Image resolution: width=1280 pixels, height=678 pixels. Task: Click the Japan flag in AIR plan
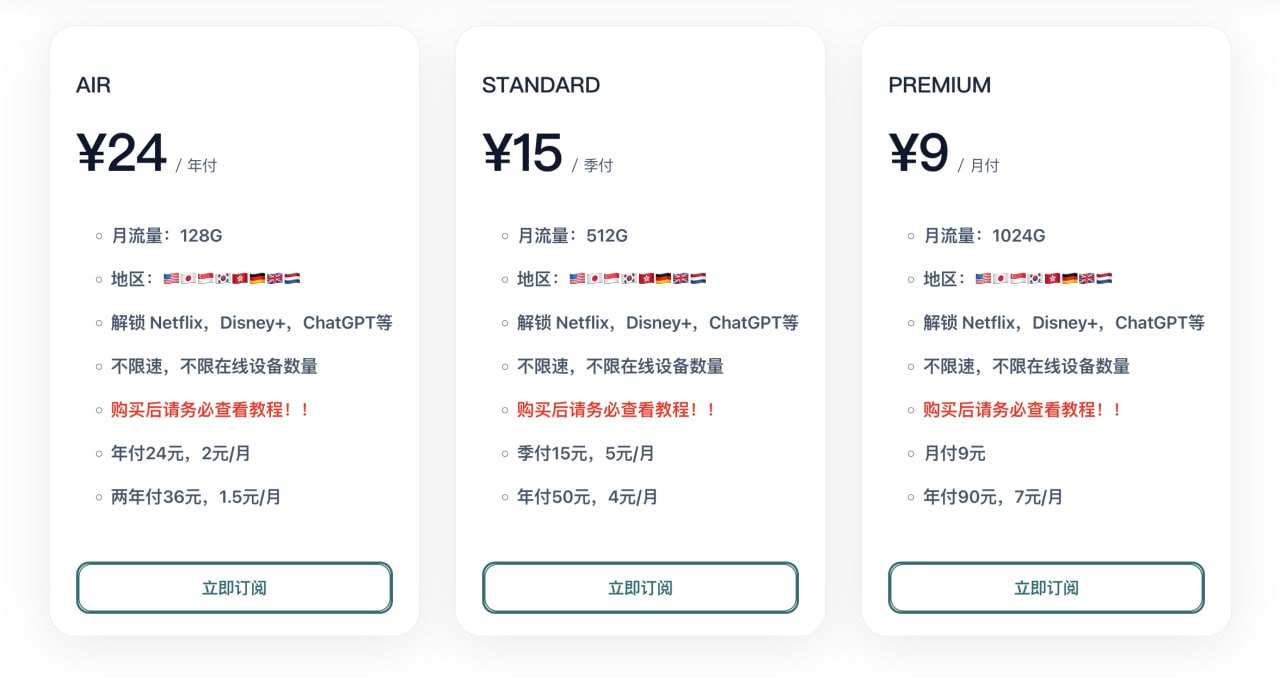coord(188,279)
